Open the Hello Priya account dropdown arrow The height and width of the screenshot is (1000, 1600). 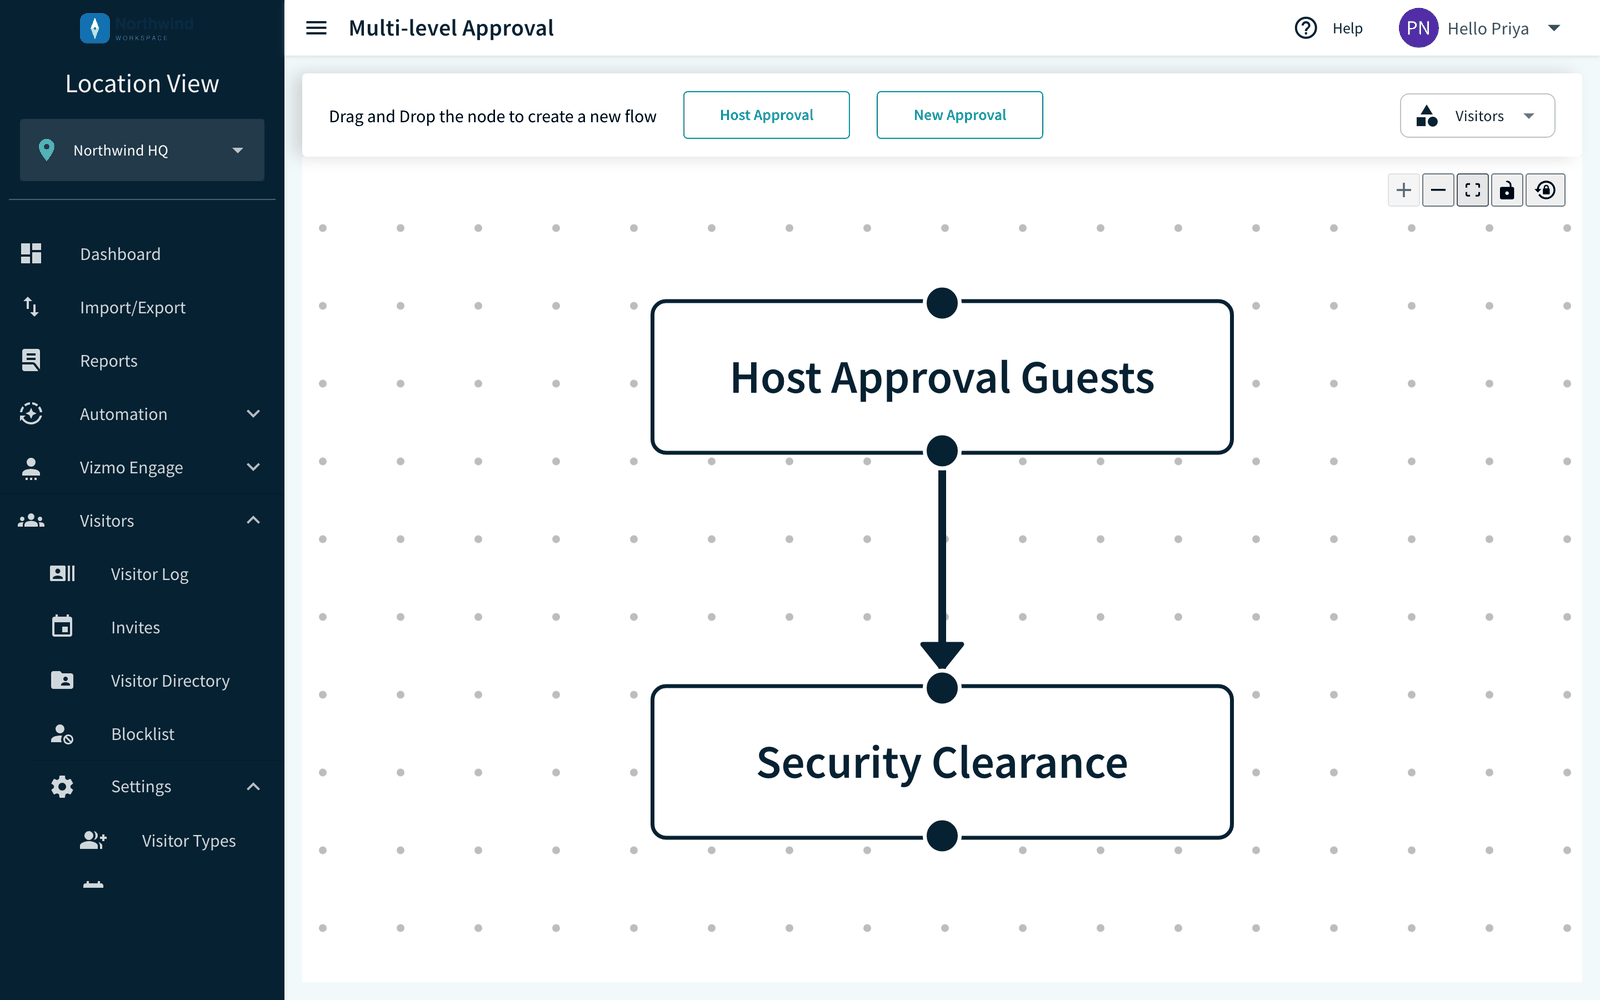[1554, 28]
